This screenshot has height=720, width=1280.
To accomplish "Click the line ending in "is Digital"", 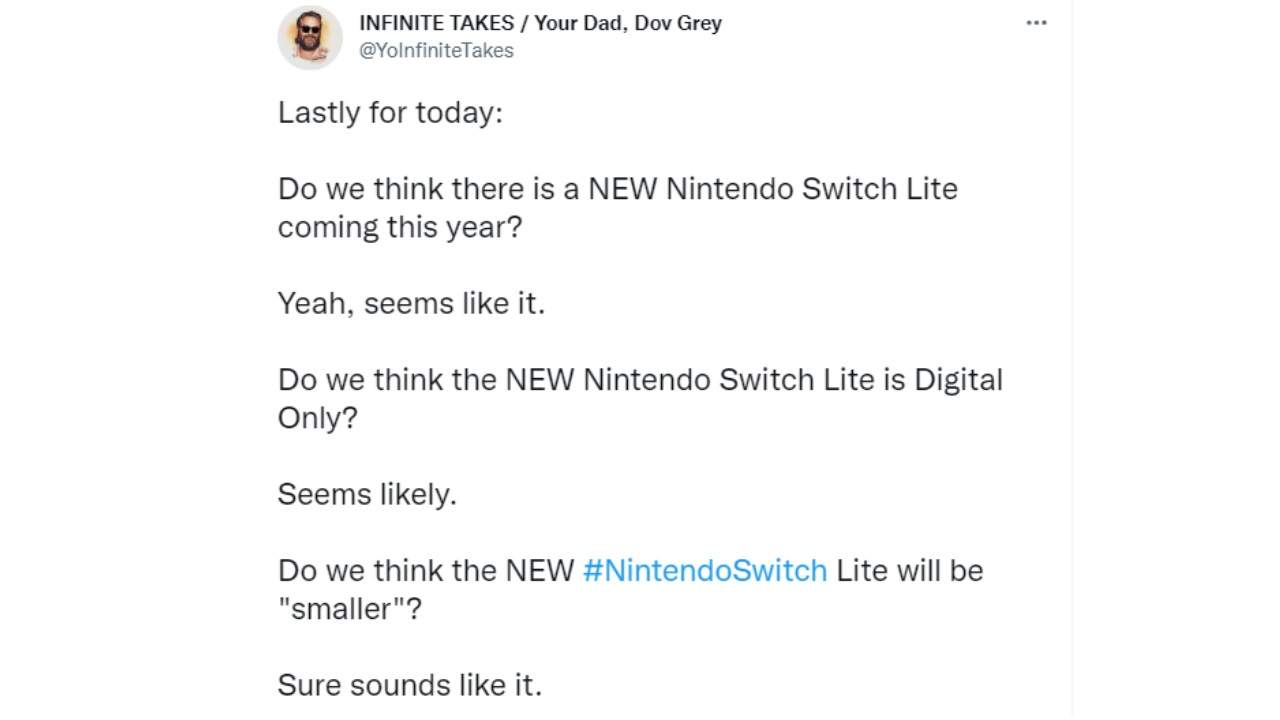I will 640,380.
